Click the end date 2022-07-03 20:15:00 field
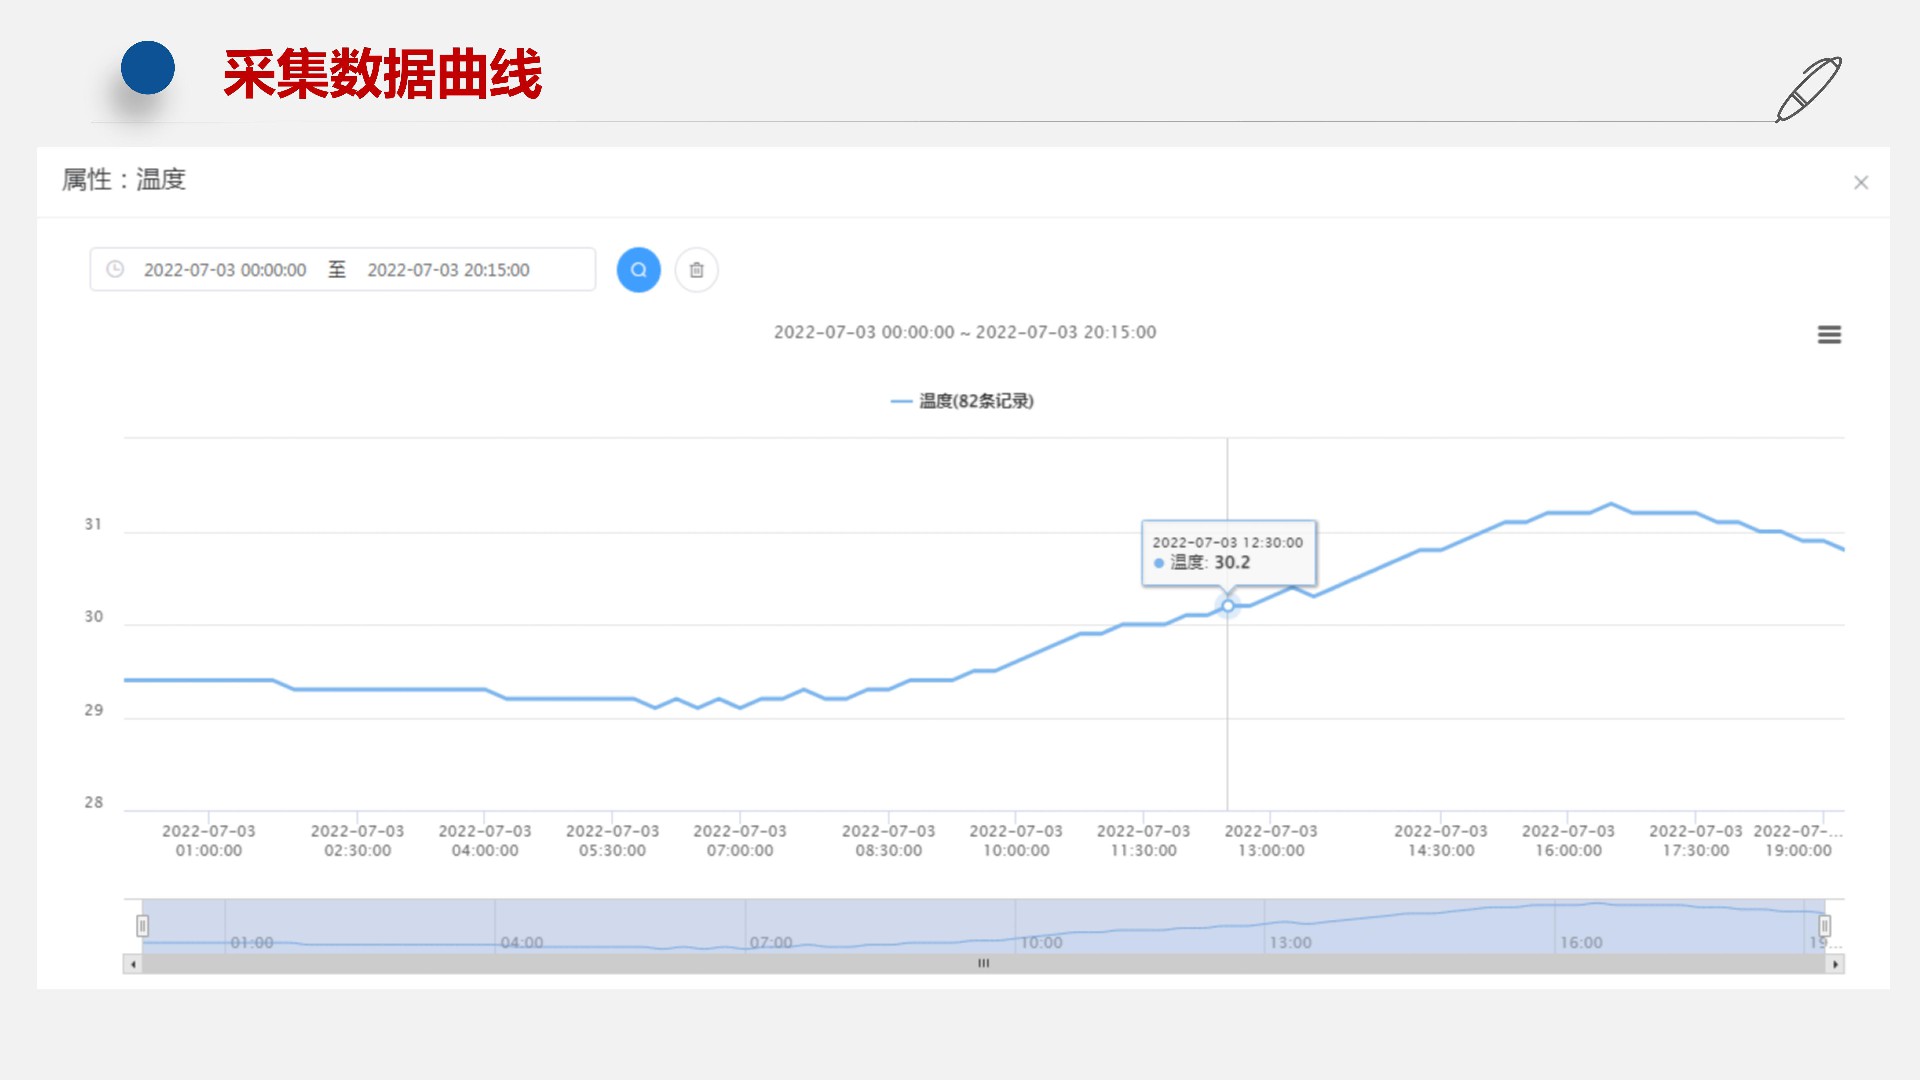1920x1080 pixels. (448, 270)
